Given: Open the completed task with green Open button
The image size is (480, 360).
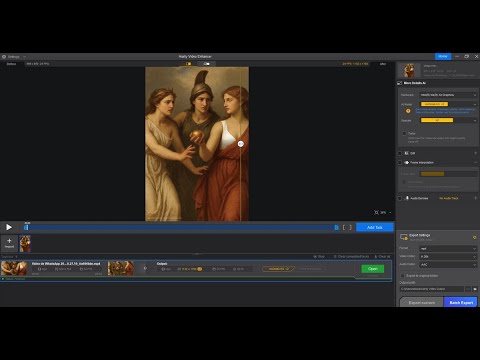Looking at the screenshot, I should click(373, 269).
